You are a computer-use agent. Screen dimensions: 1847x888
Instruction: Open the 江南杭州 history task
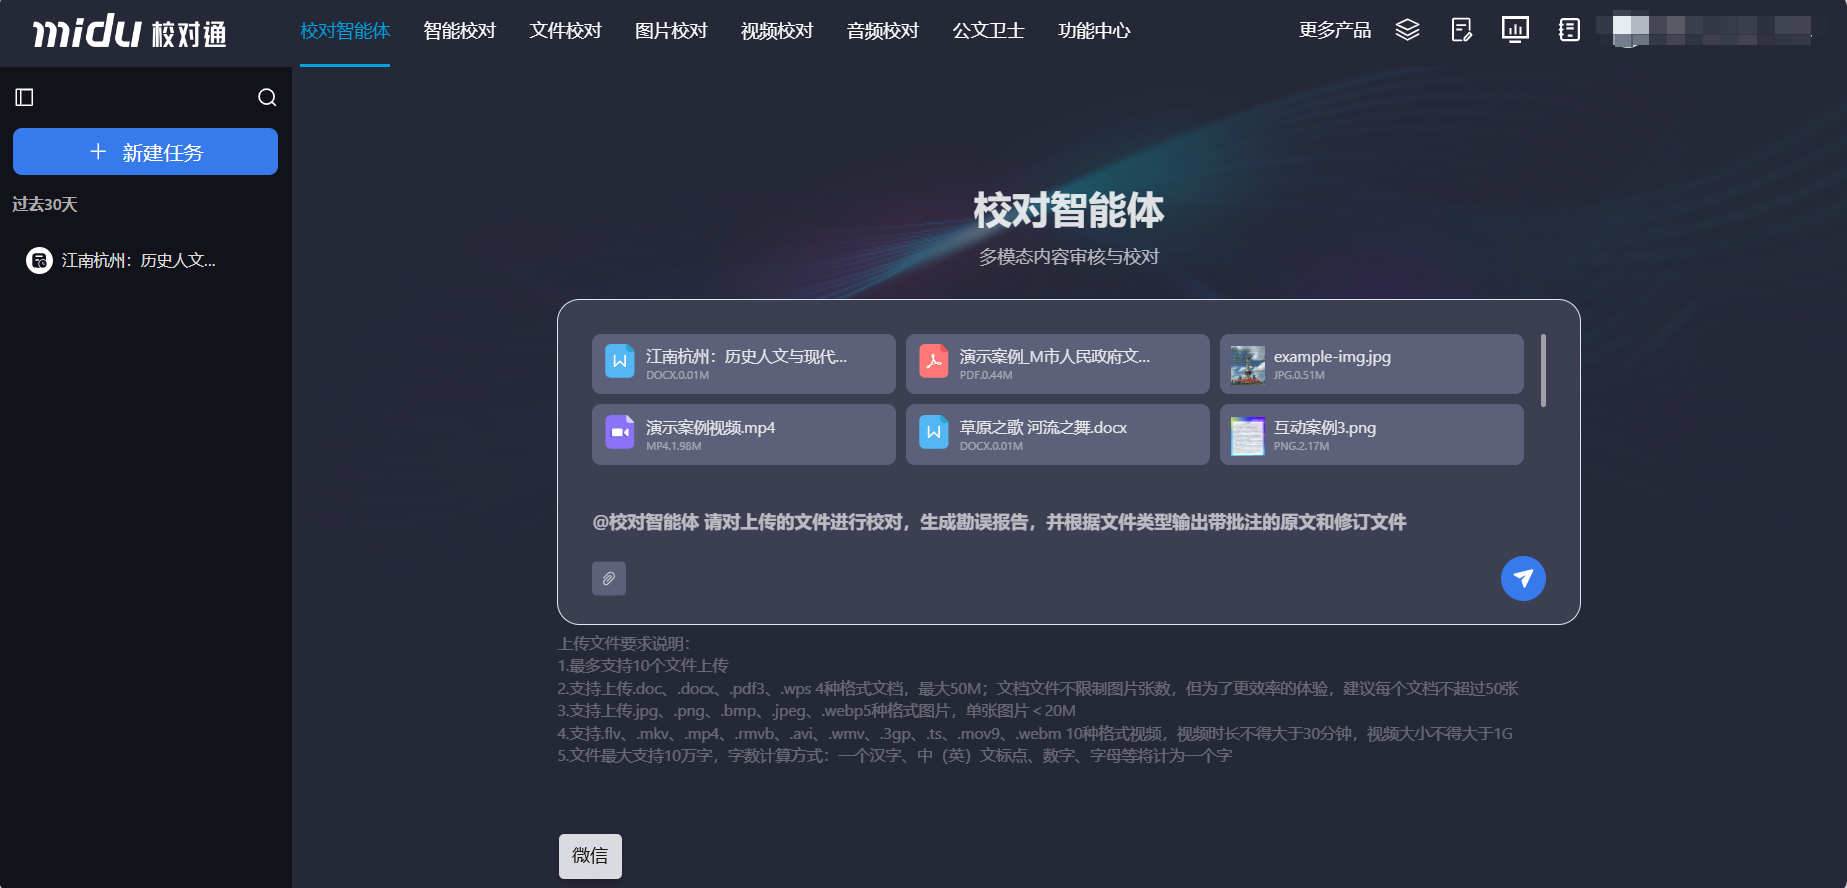click(138, 261)
